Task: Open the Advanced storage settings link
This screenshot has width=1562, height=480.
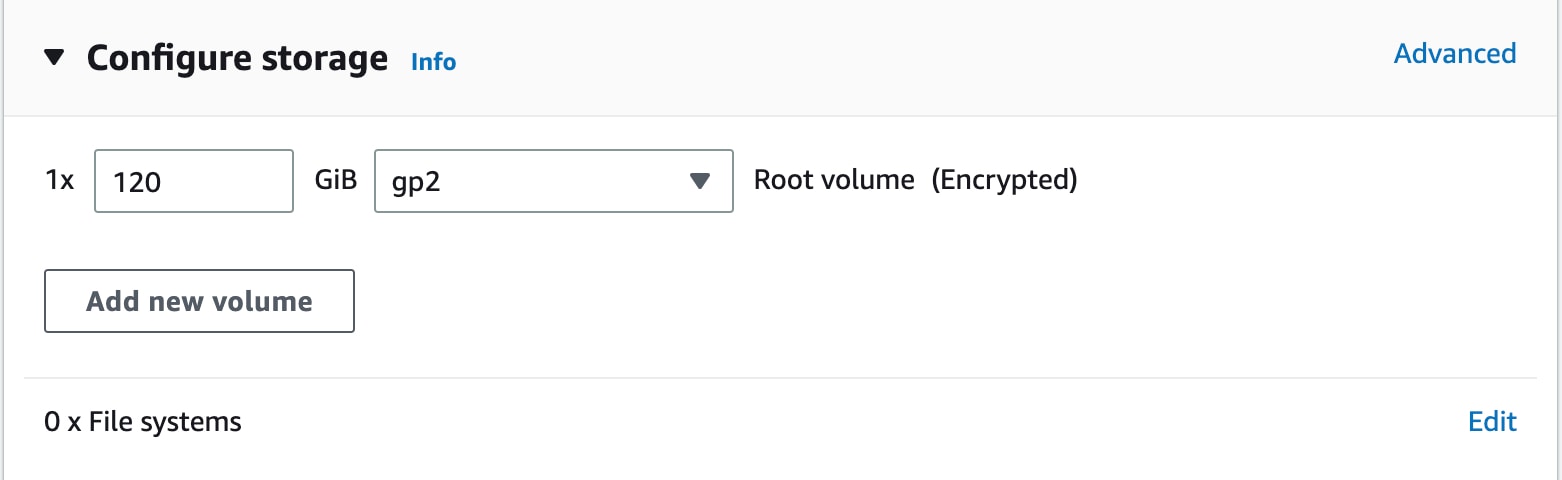Action: click(x=1454, y=53)
